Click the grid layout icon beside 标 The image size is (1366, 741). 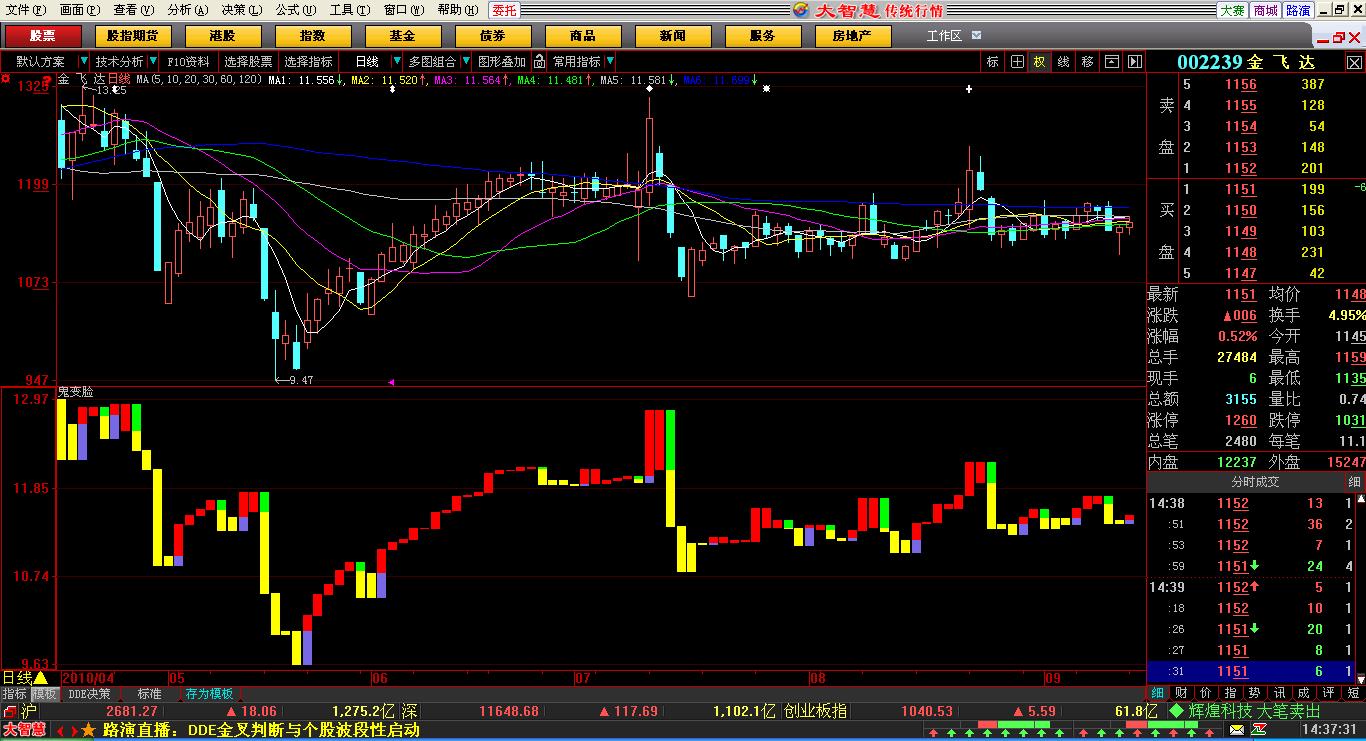1017,62
